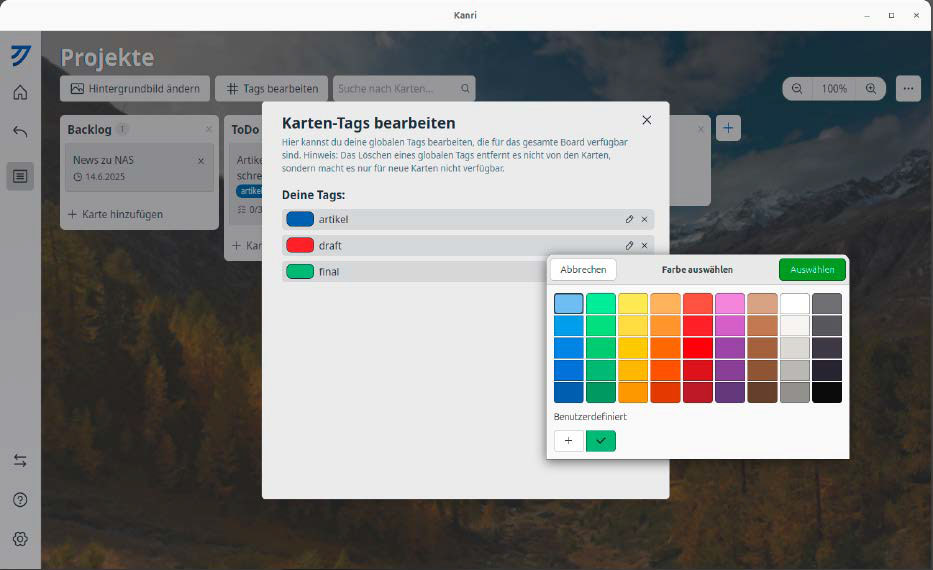The image size is (933, 570).
Task: Select the checked green custom color
Action: coord(601,441)
